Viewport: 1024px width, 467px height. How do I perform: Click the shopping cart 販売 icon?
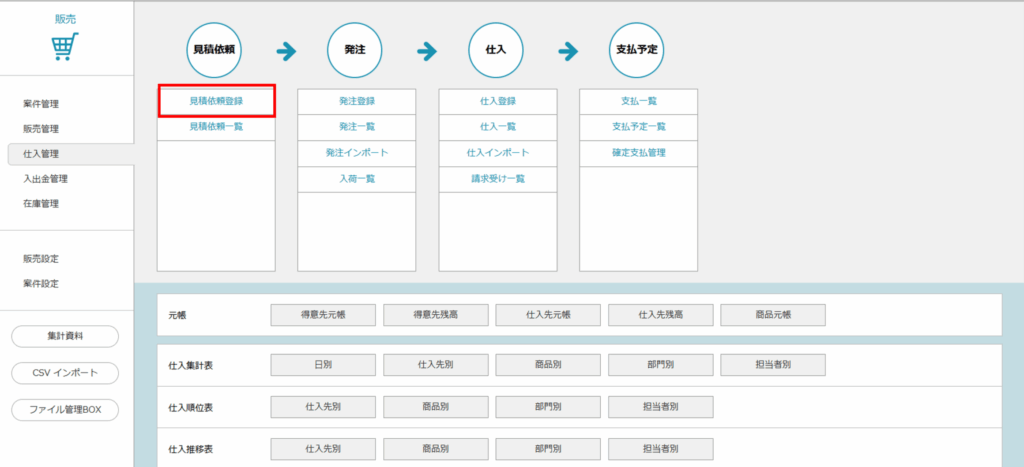[65, 46]
